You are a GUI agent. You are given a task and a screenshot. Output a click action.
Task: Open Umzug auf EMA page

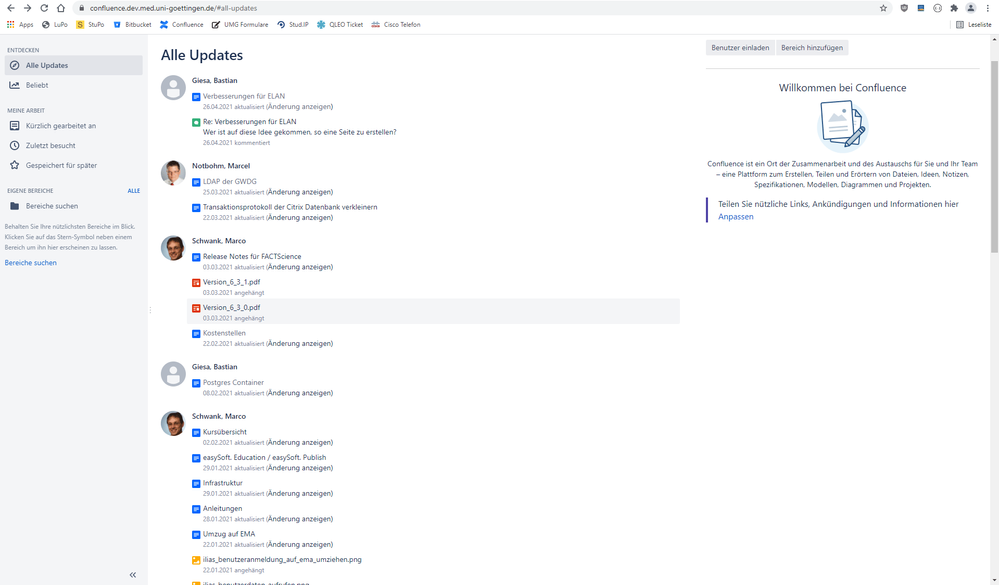(x=229, y=534)
